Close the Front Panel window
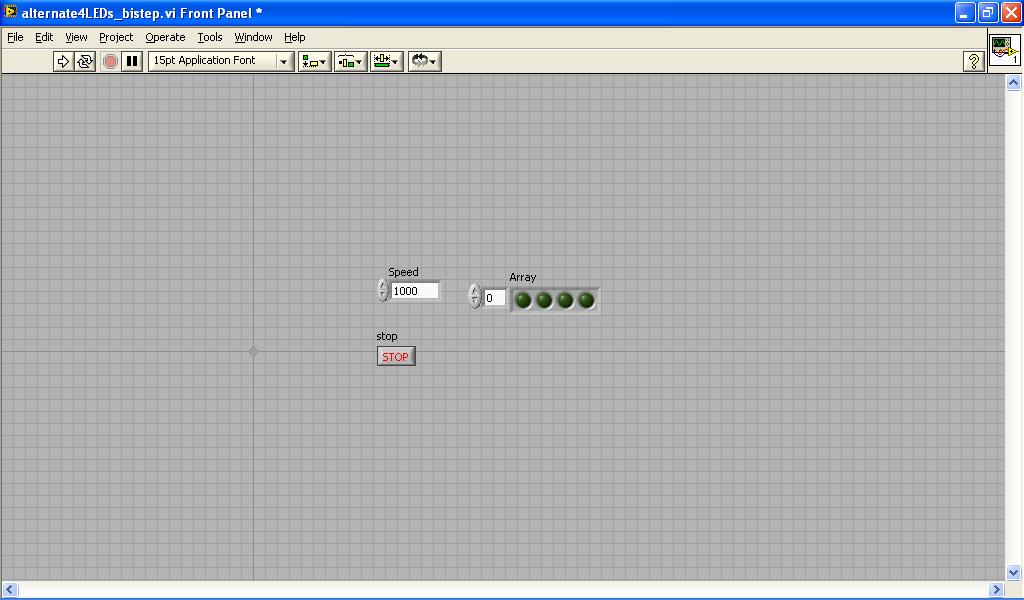Screen dimensions: 1024x600 tap(1011, 12)
